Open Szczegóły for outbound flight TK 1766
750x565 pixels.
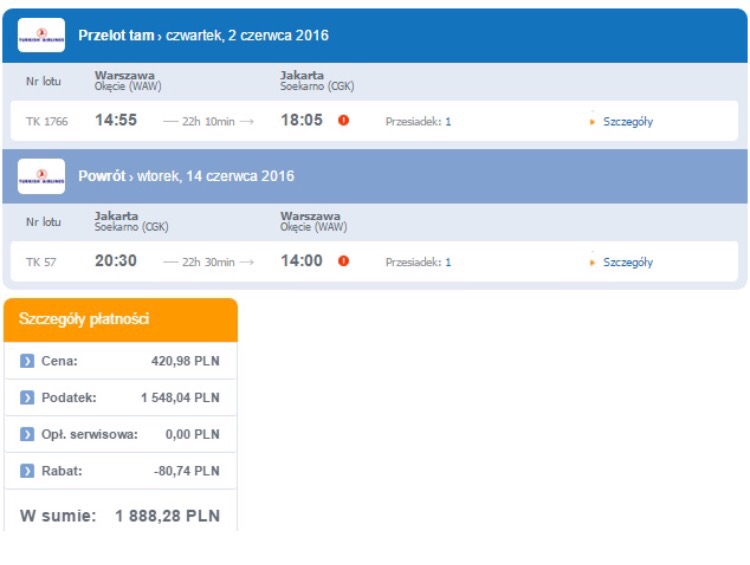tap(628, 122)
